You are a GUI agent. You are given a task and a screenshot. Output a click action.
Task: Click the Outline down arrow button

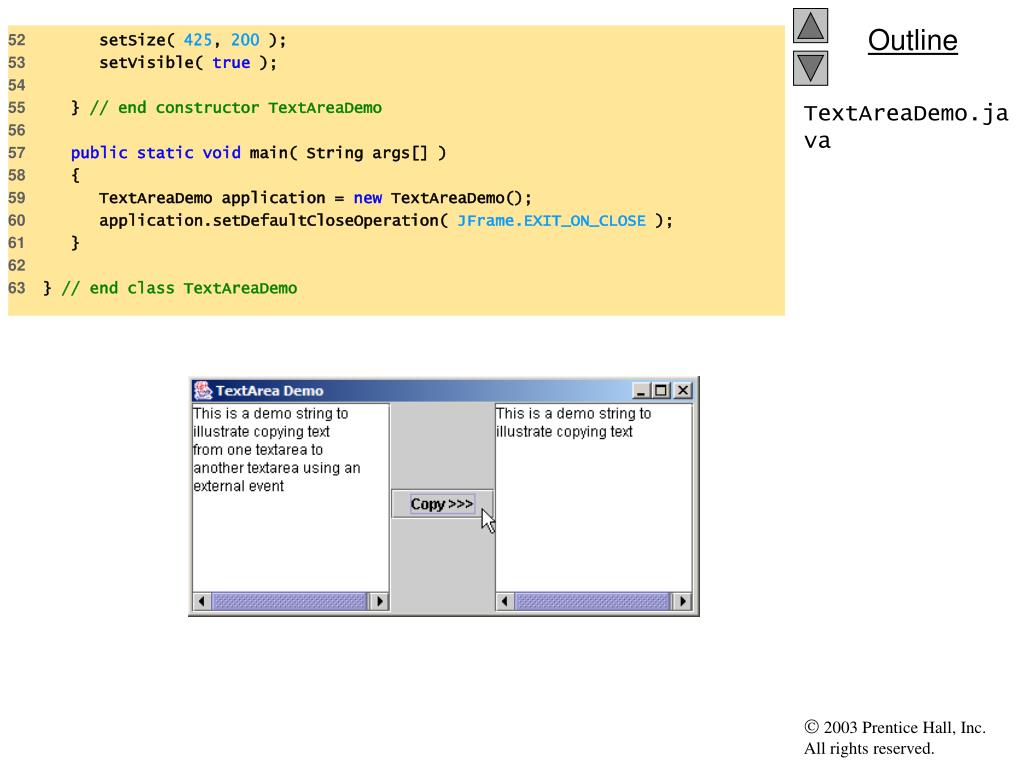point(810,69)
